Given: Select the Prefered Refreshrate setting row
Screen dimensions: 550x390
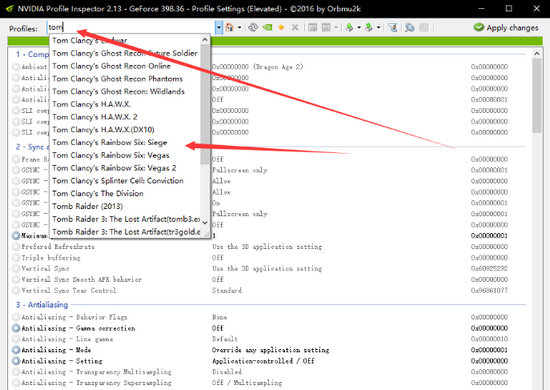Looking at the screenshot, I should [269, 247].
